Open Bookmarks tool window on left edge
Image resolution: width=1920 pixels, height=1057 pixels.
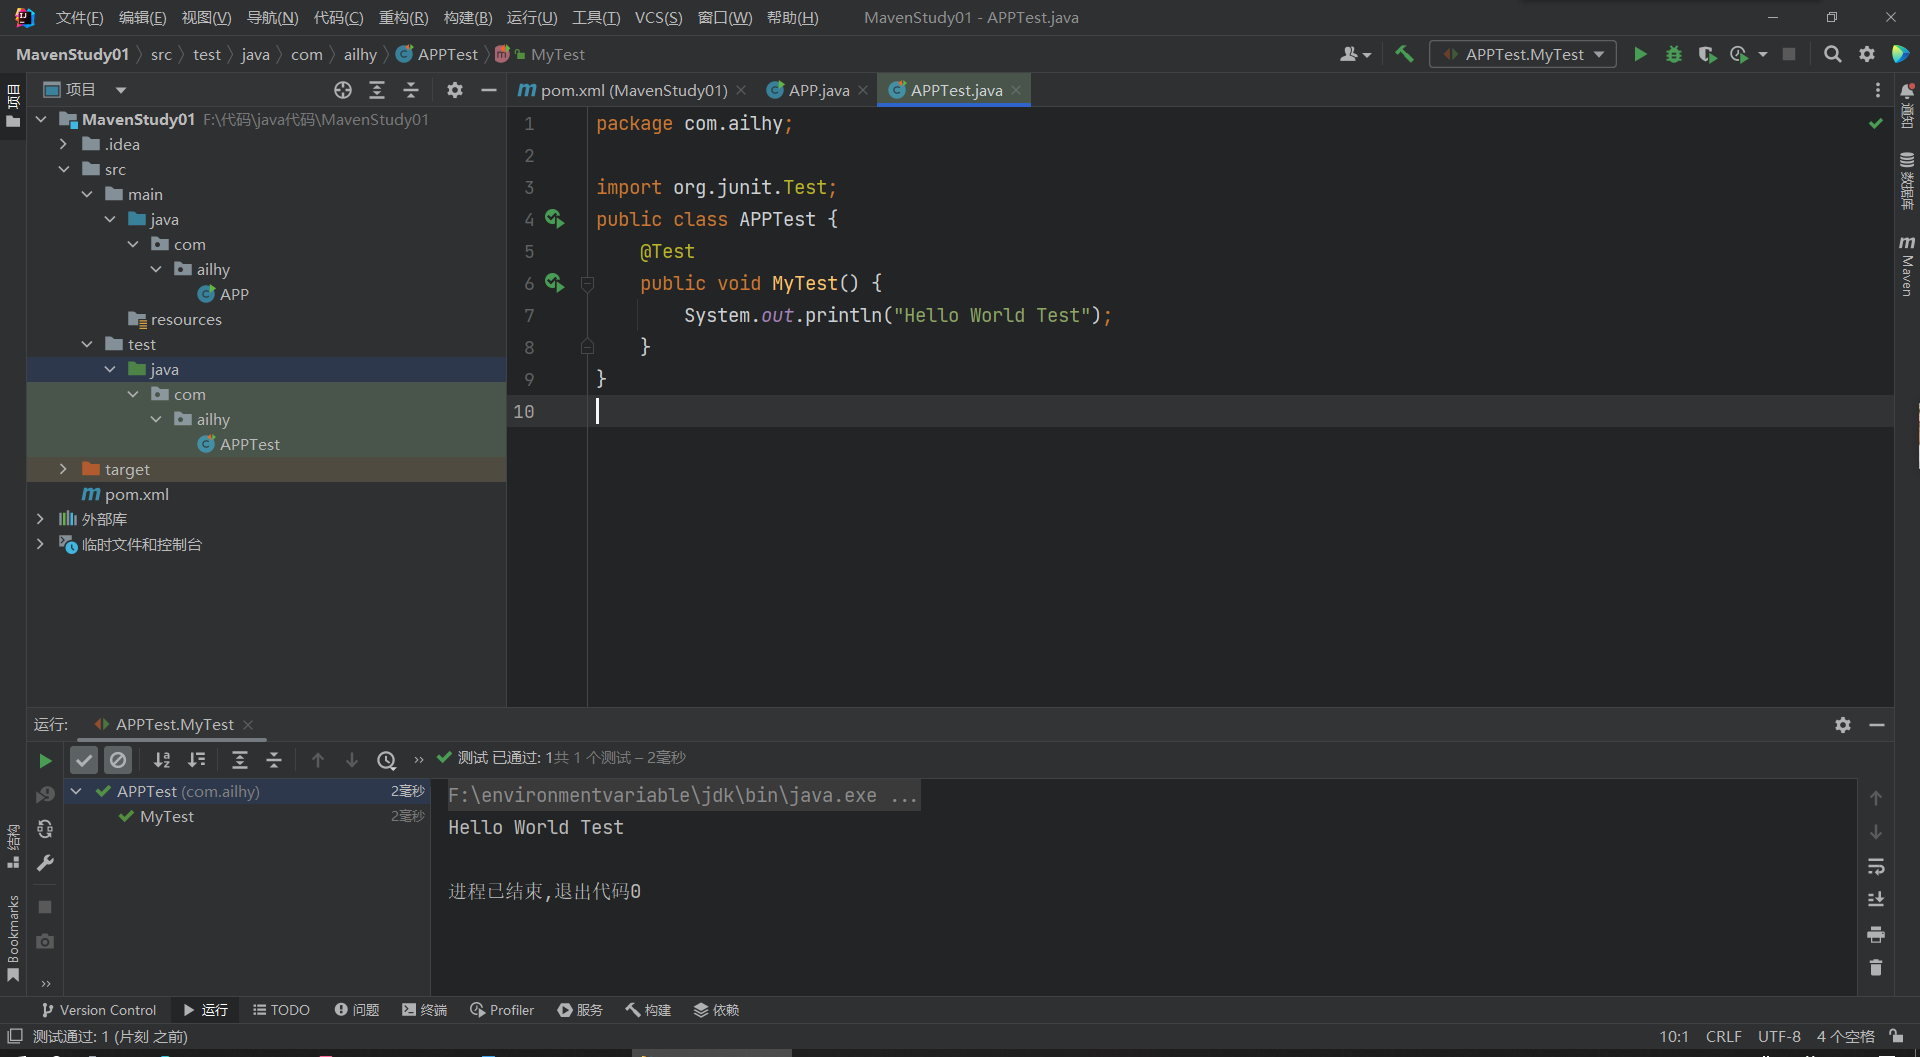(x=13, y=938)
